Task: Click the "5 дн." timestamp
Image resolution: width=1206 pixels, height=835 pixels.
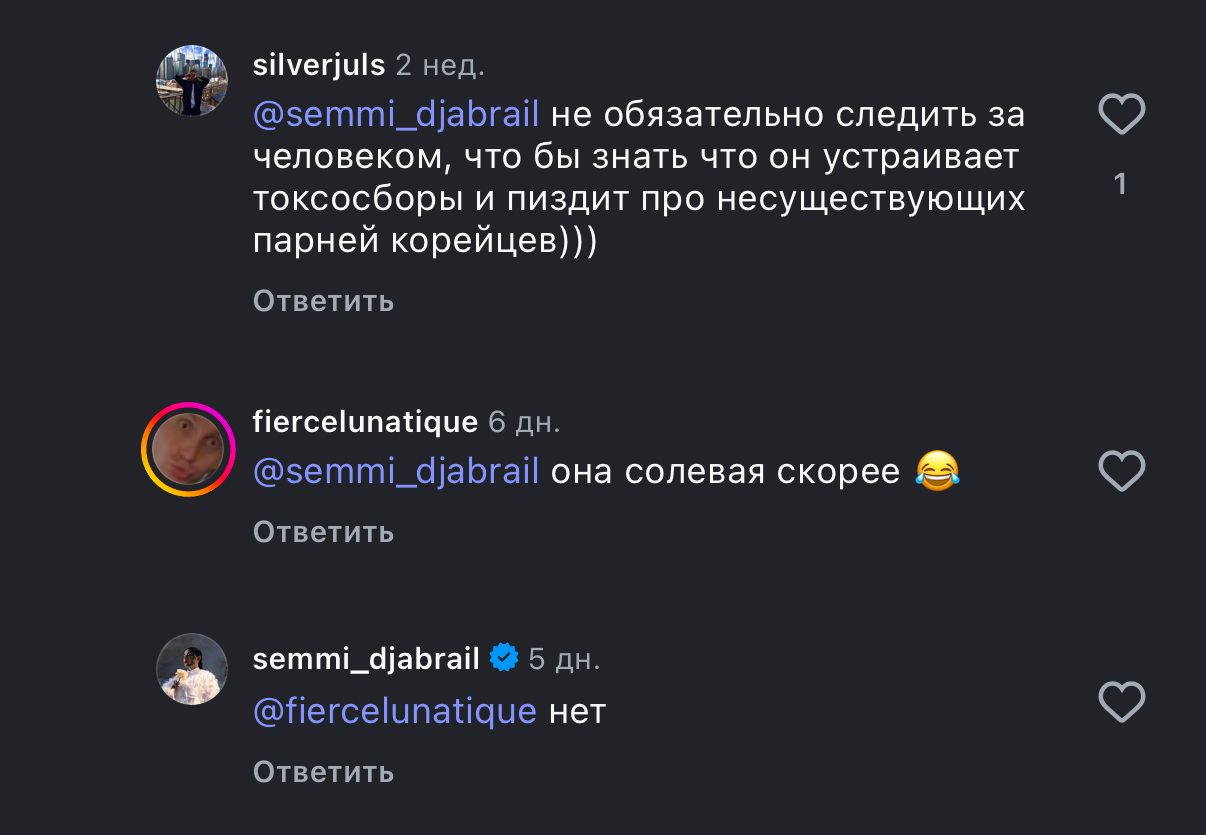Action: tap(564, 660)
